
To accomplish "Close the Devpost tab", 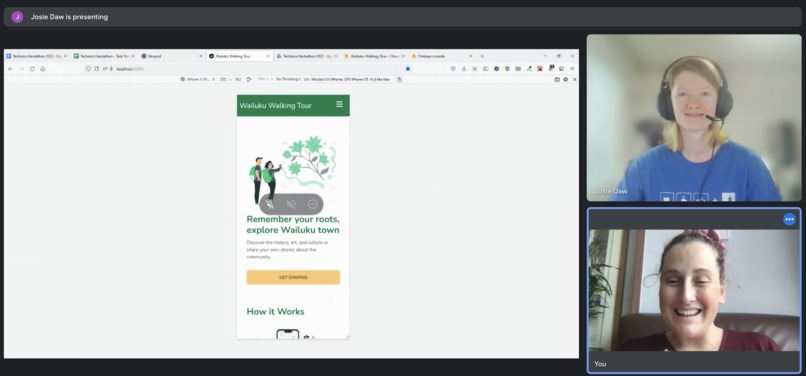I will coord(200,56).
